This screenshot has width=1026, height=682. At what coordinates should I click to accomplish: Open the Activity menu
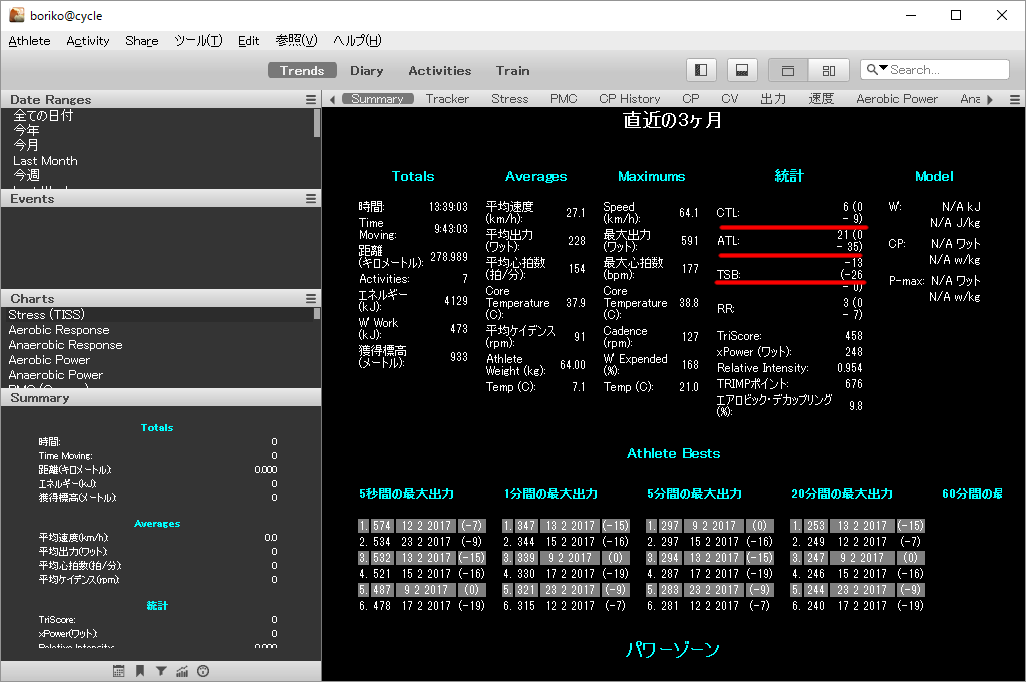(88, 41)
